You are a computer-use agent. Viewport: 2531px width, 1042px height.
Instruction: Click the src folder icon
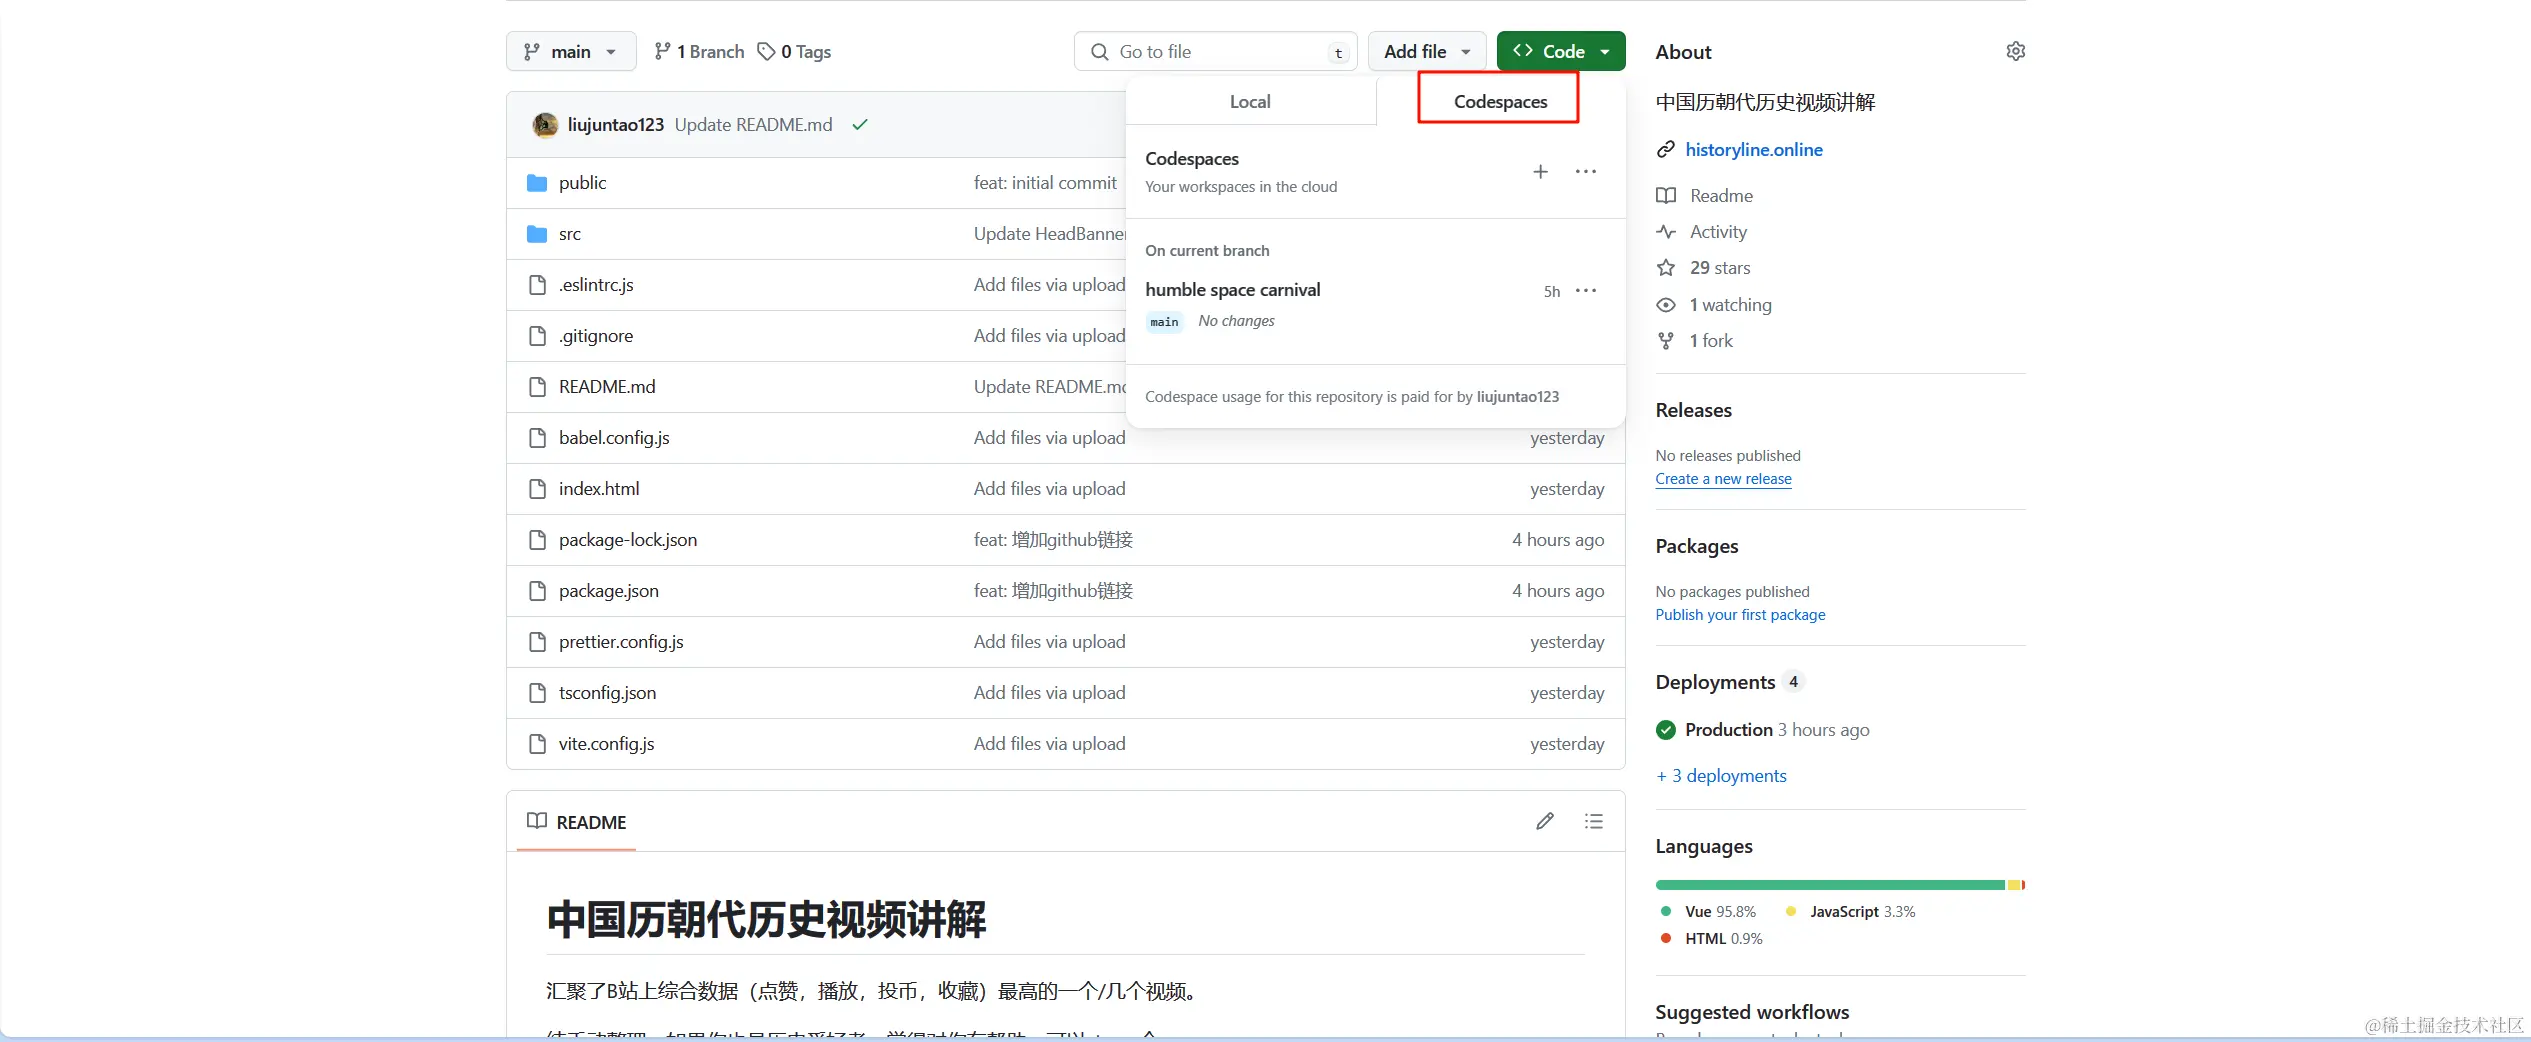pyautogui.click(x=537, y=234)
